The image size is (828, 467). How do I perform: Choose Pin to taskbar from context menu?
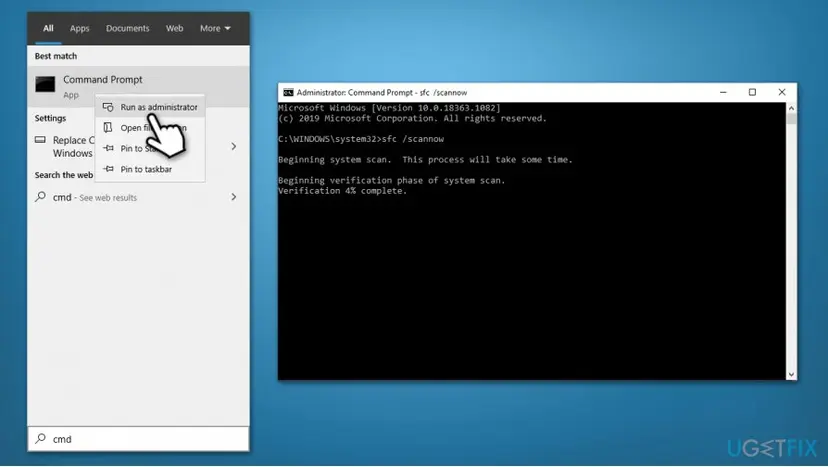point(150,169)
